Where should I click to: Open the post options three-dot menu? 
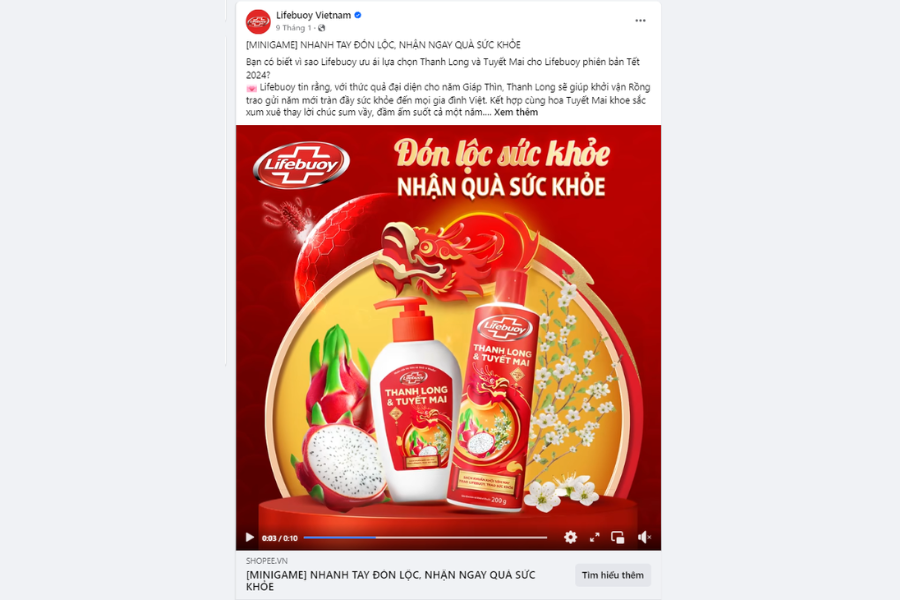[640, 21]
